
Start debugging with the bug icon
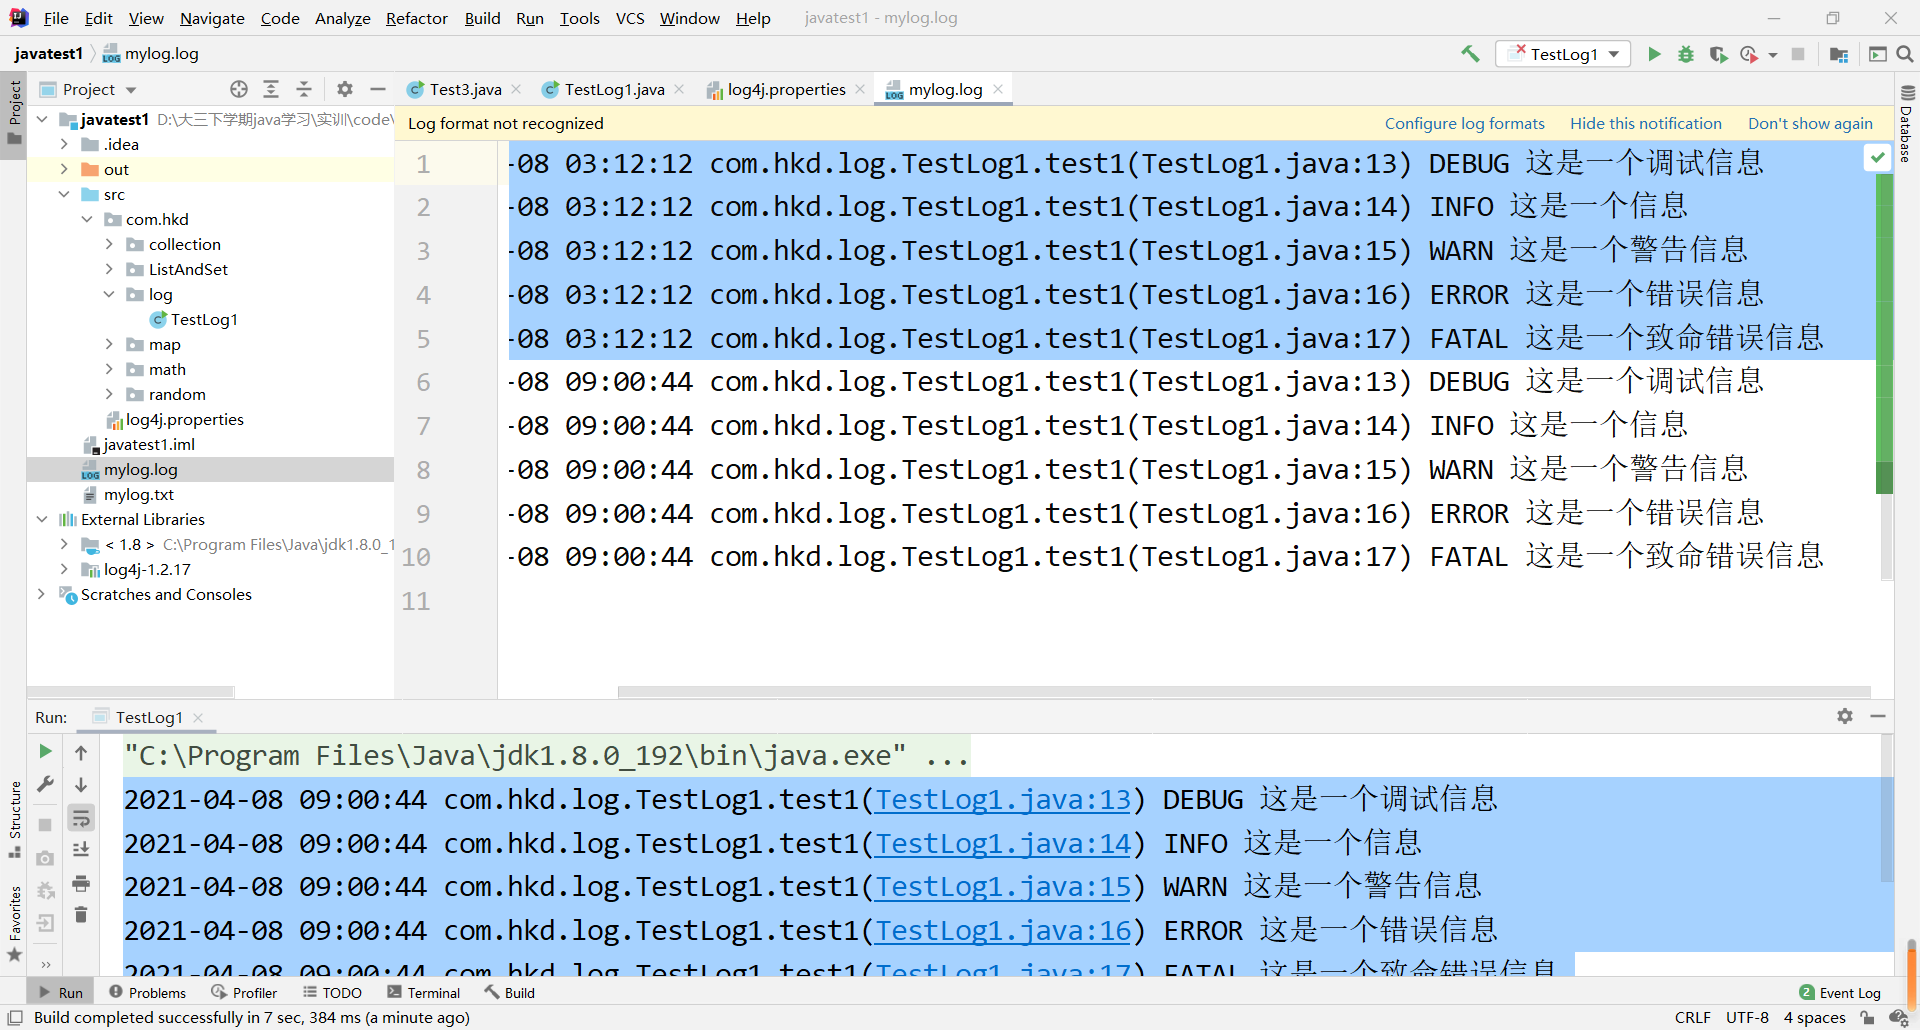(x=1686, y=54)
